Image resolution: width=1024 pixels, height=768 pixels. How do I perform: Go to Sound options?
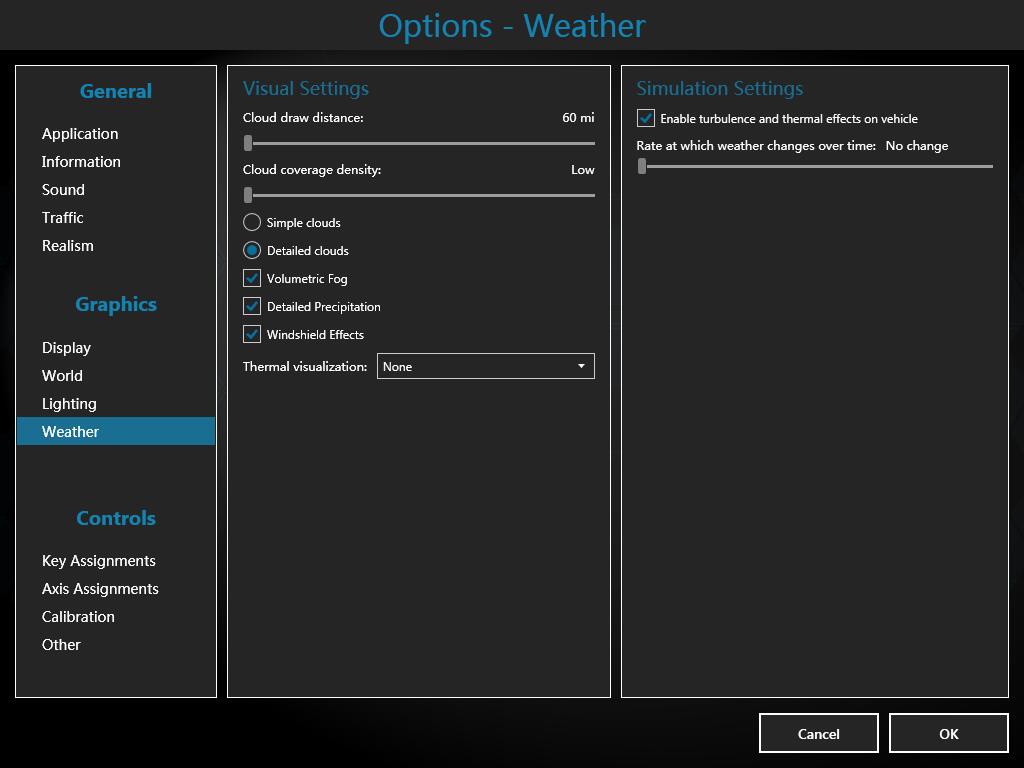(x=63, y=190)
